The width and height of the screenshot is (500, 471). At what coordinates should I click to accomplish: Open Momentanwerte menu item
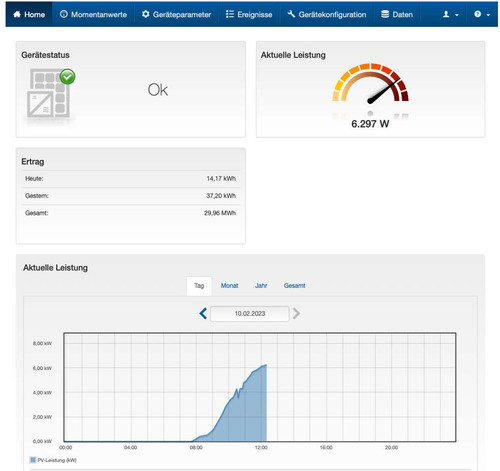point(93,14)
